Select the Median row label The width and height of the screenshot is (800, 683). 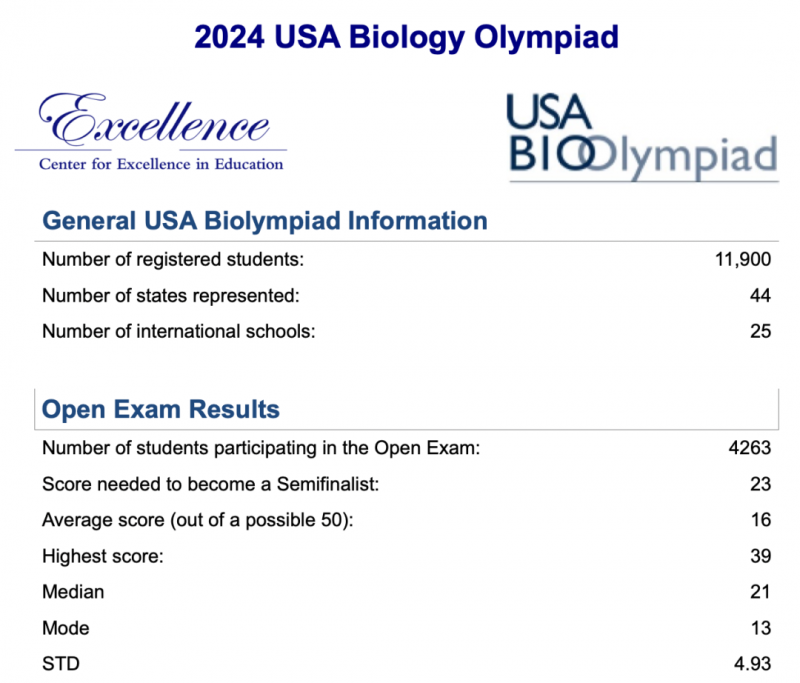[x=73, y=592]
